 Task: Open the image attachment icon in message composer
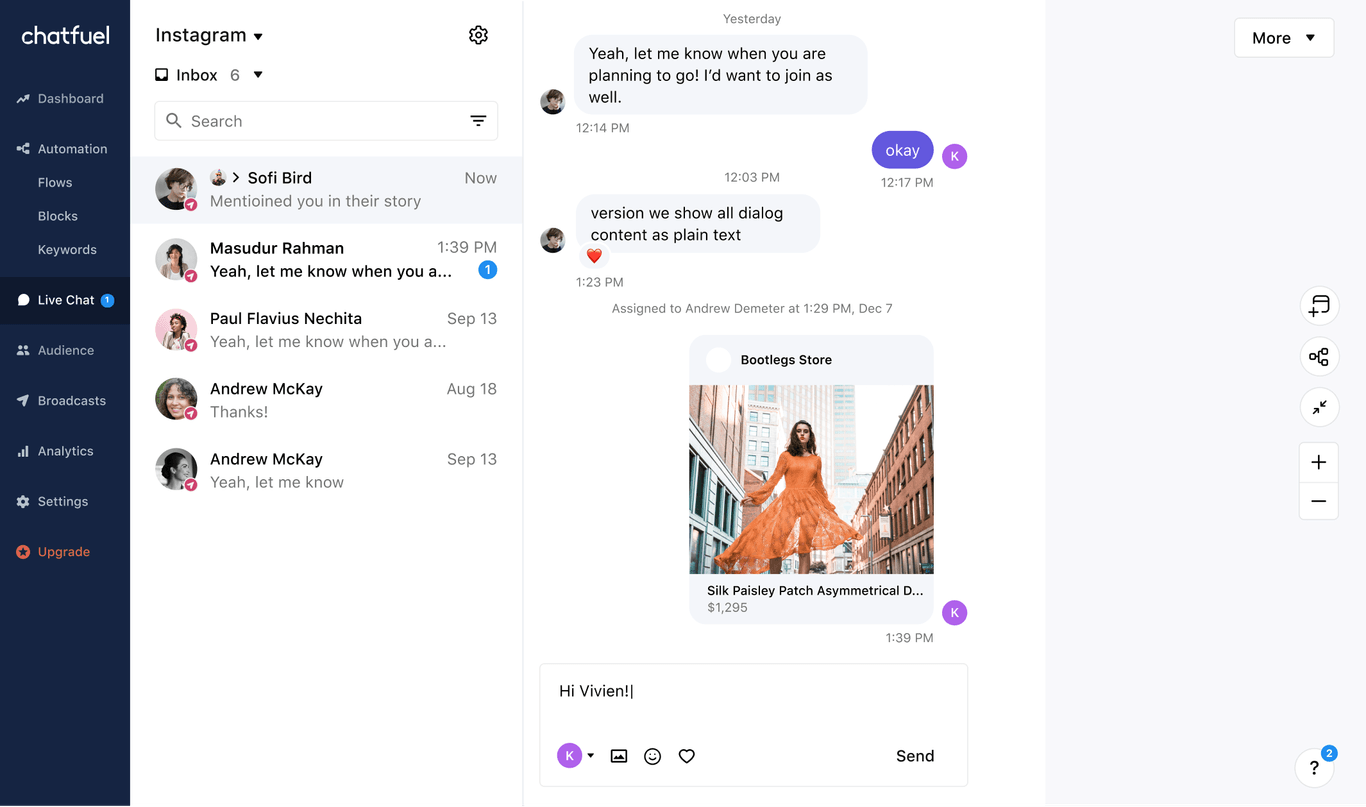click(x=618, y=756)
